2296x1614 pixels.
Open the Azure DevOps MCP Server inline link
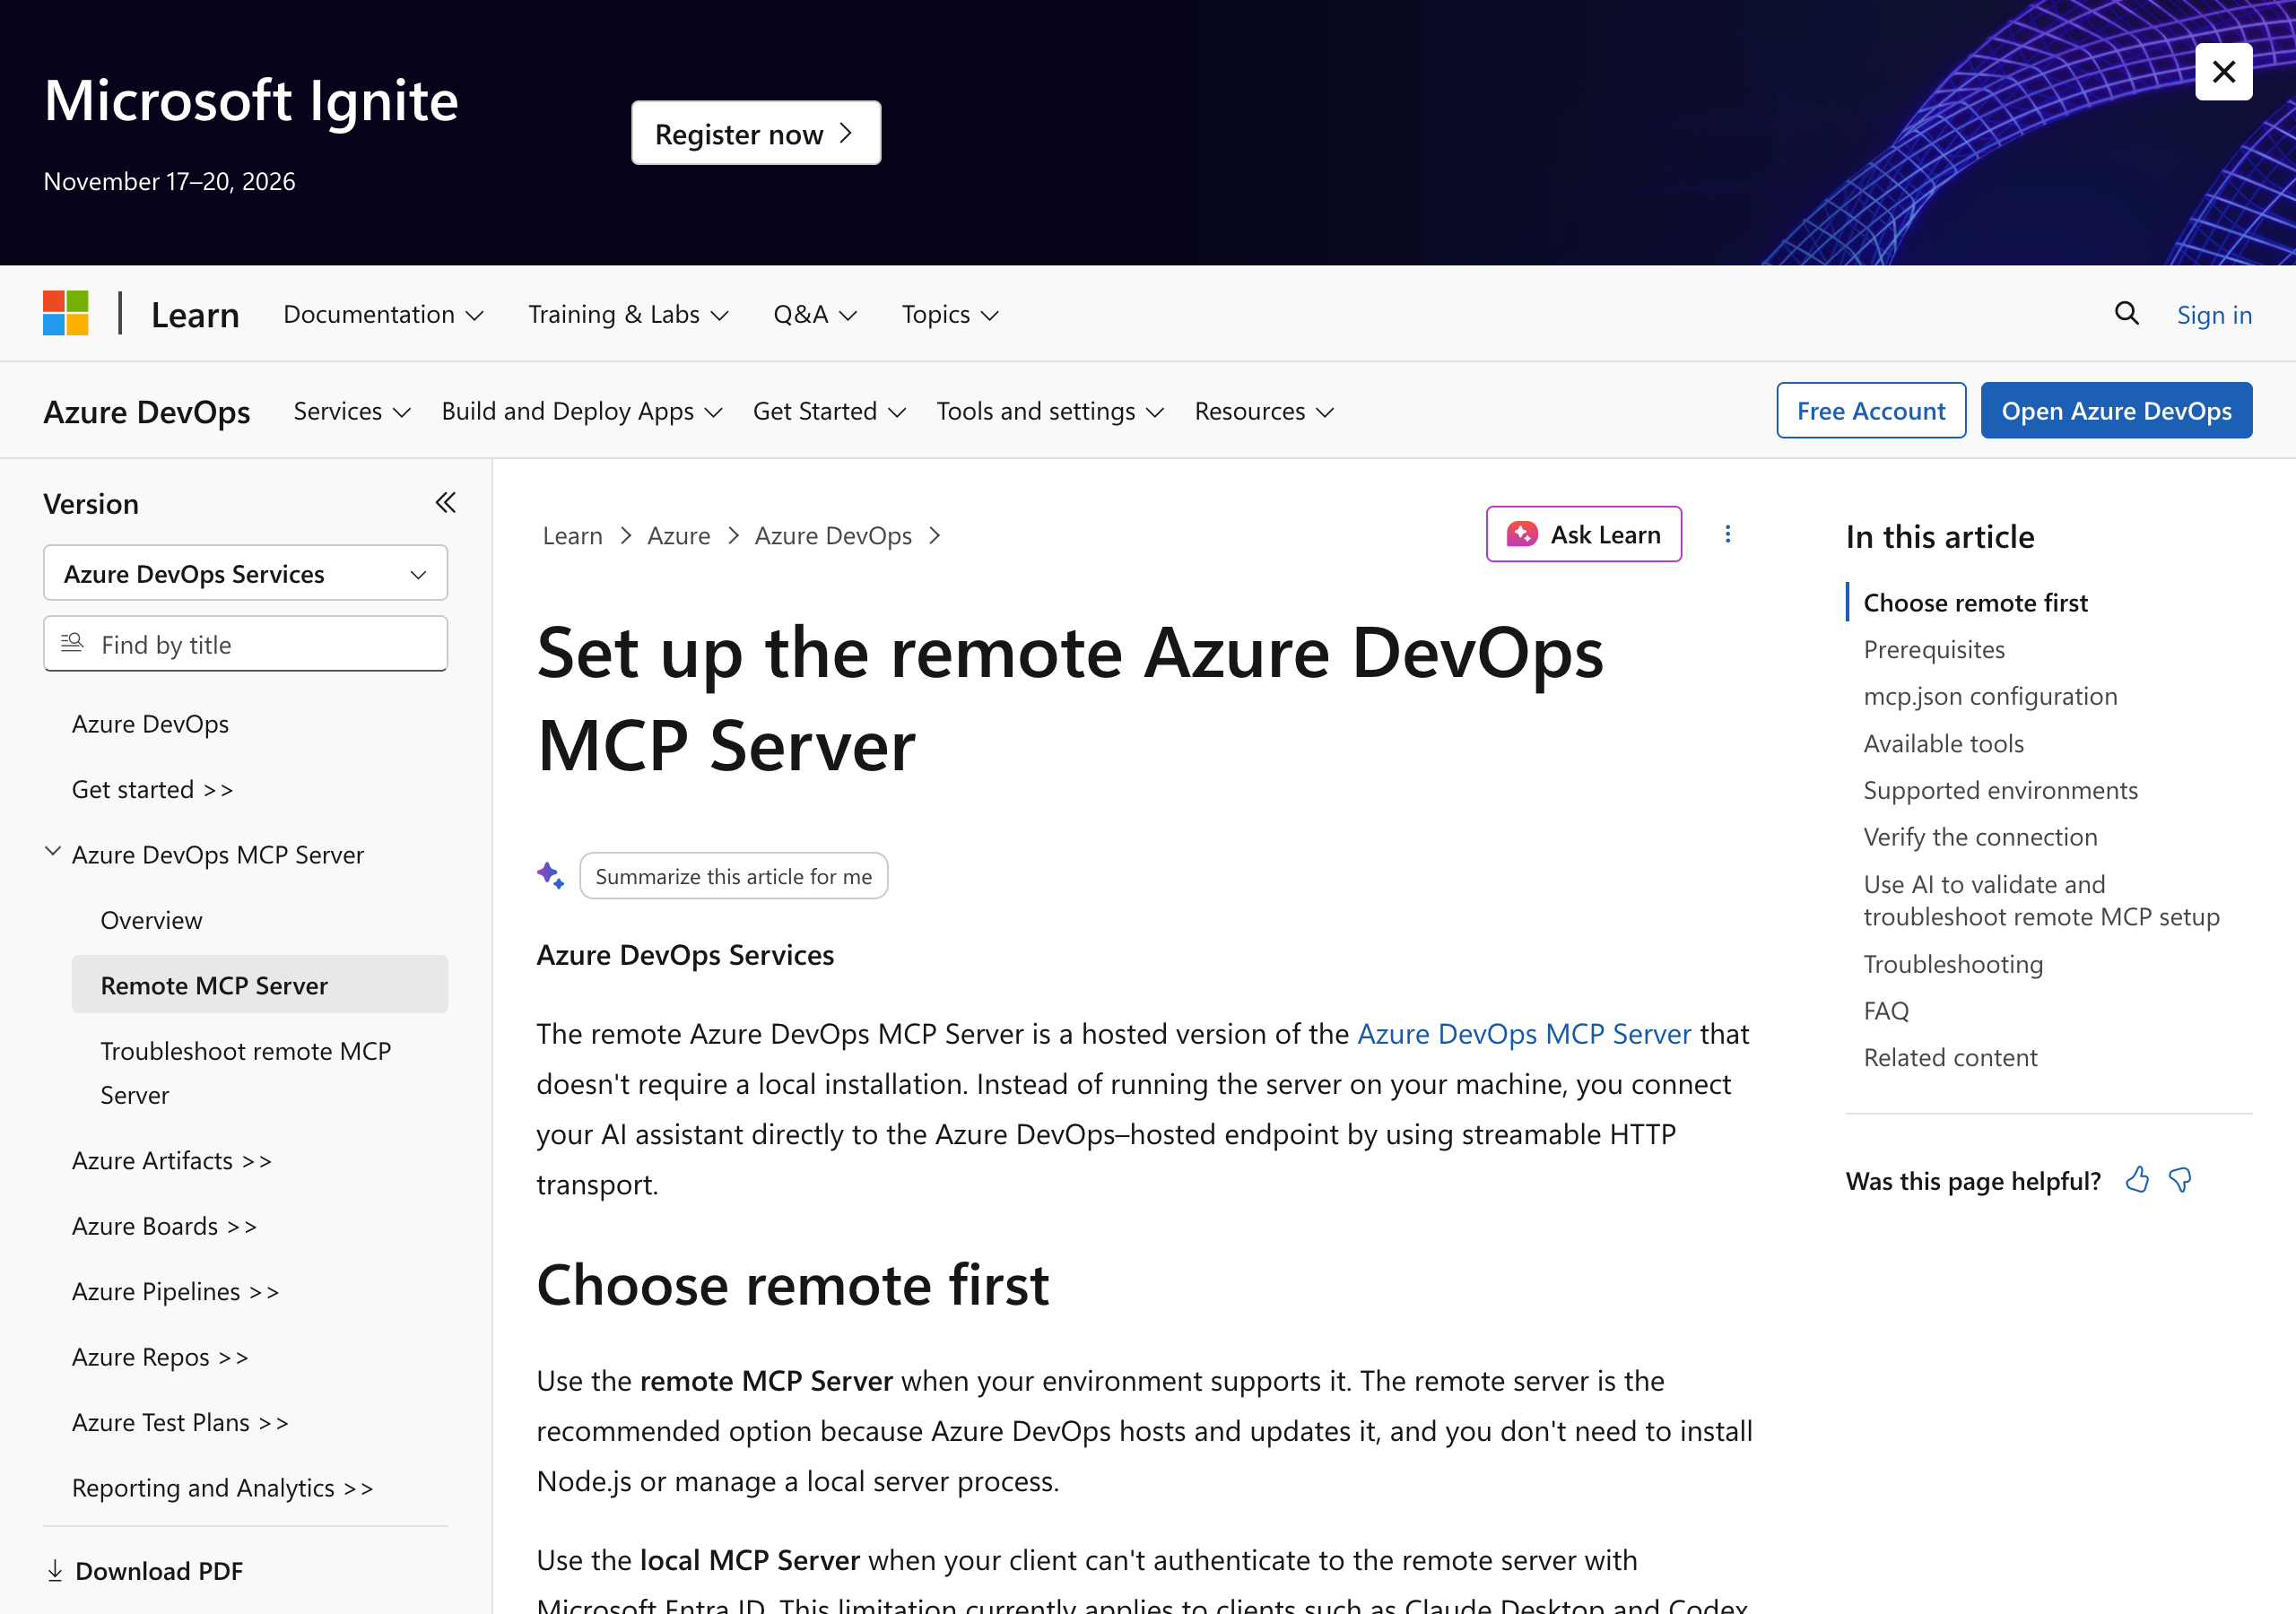(1523, 1033)
